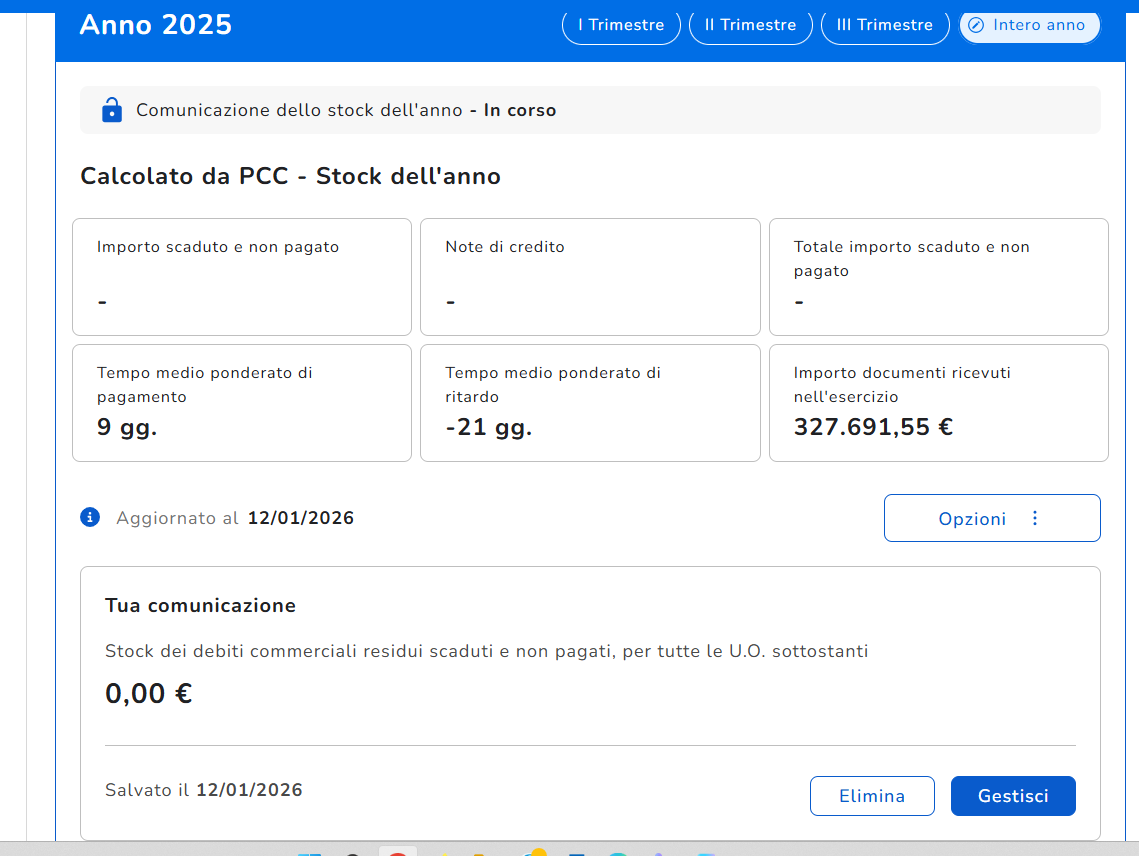Screen dimensions: 1139x856
Task: Click the pencil icon in Intero anno
Action: (976, 25)
